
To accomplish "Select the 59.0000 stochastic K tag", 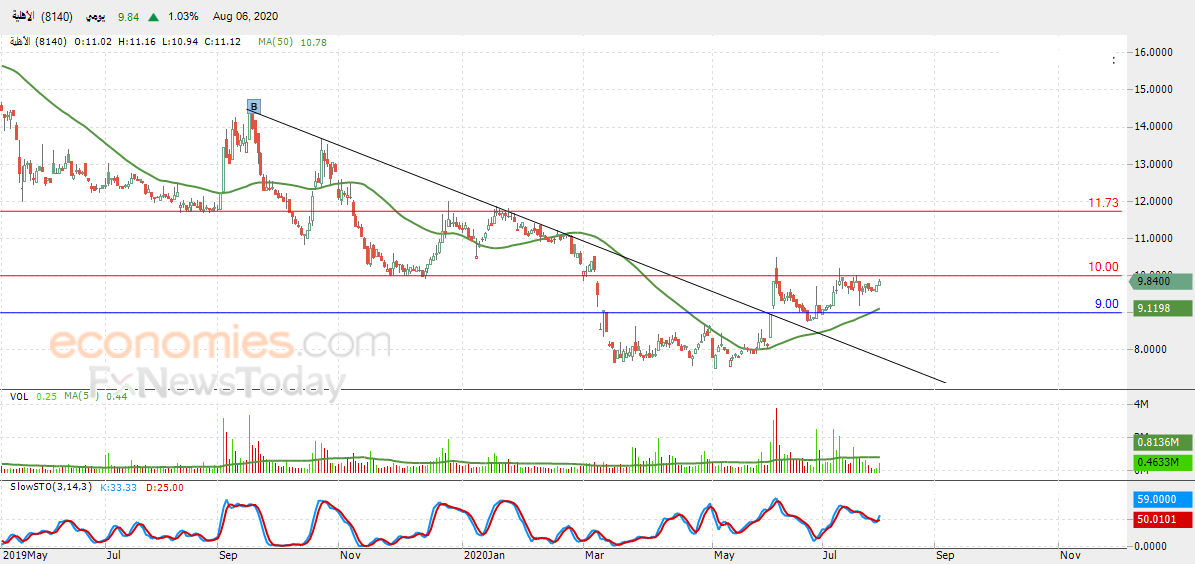I will point(1161,499).
